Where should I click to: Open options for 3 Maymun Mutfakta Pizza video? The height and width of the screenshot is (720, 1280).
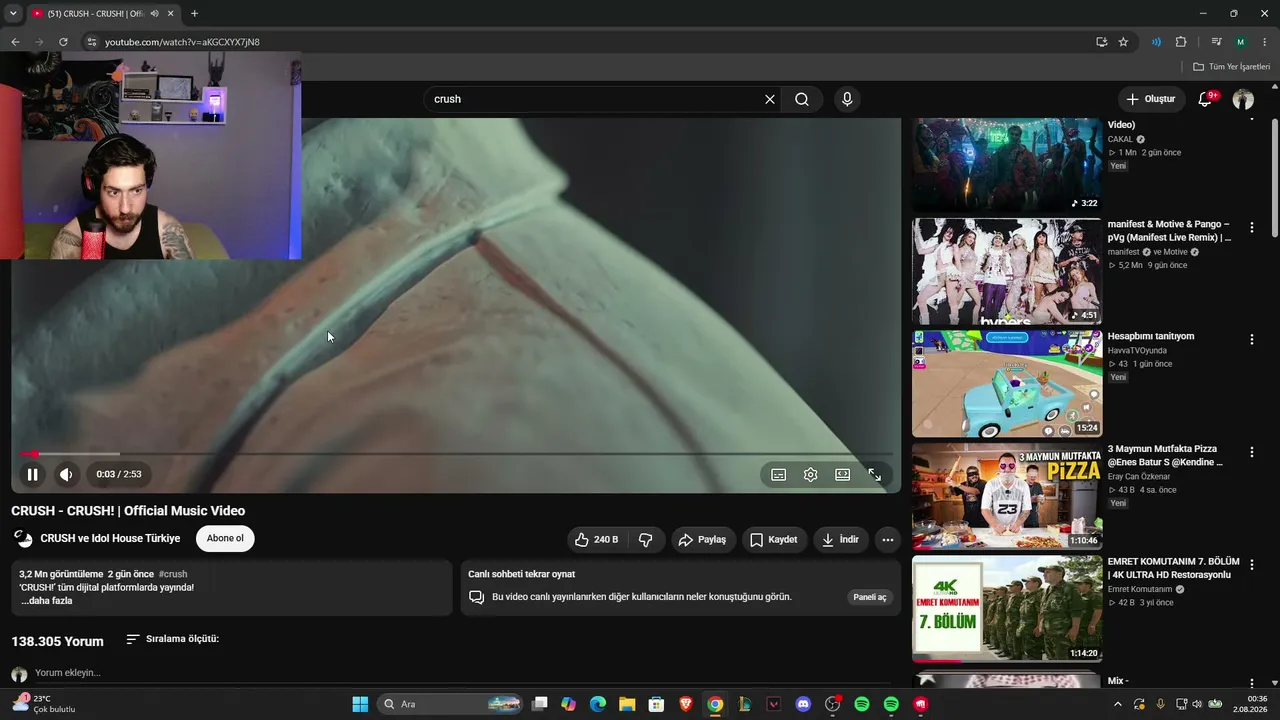coord(1251,452)
